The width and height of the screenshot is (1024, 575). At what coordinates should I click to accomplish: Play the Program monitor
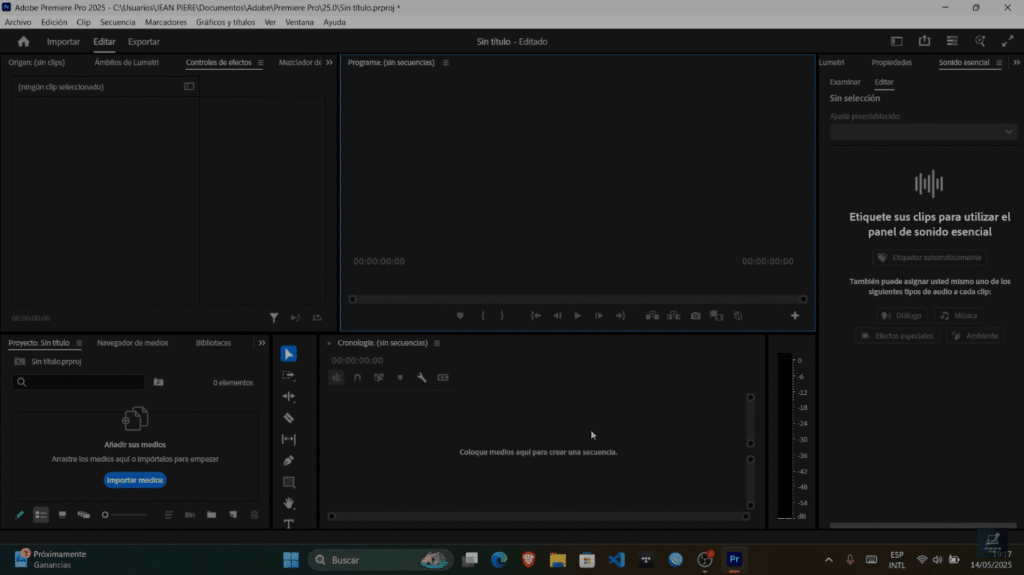tap(577, 316)
